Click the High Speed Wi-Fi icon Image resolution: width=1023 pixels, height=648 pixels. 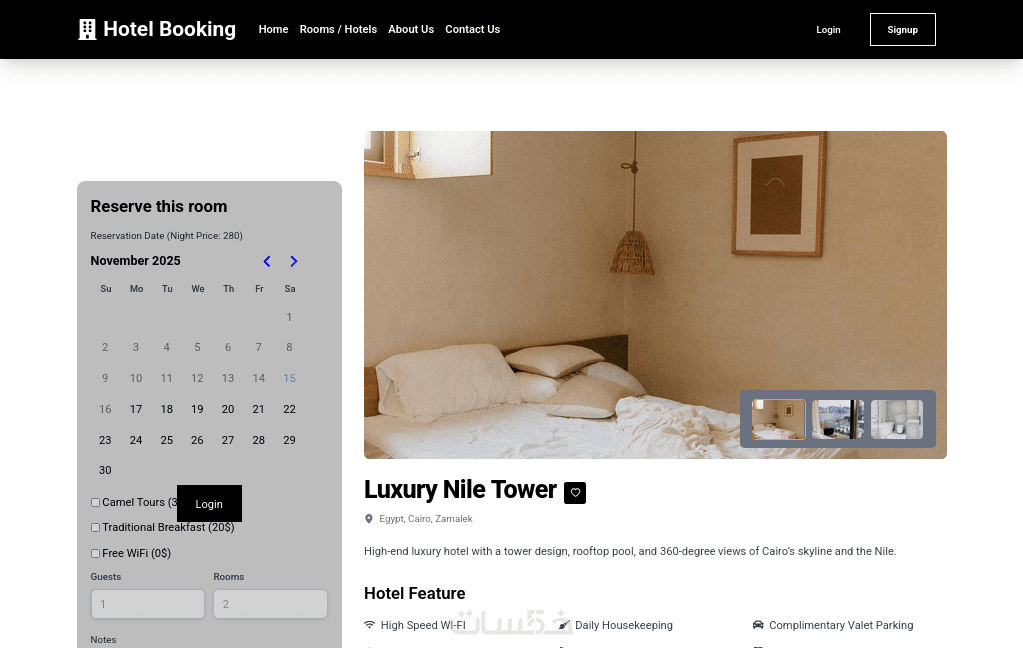point(369,625)
